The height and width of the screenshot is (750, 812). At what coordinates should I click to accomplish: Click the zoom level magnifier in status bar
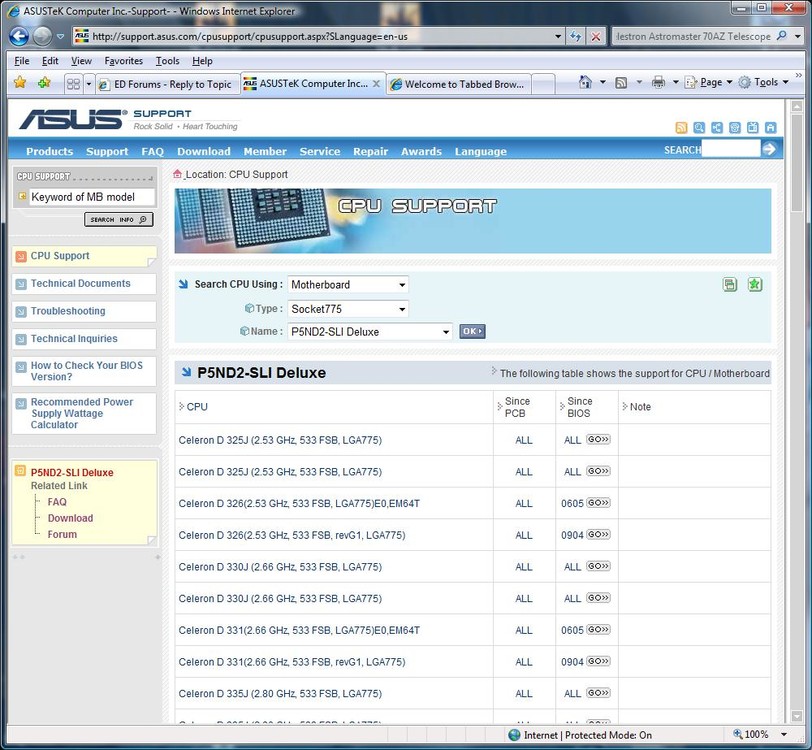(737, 734)
